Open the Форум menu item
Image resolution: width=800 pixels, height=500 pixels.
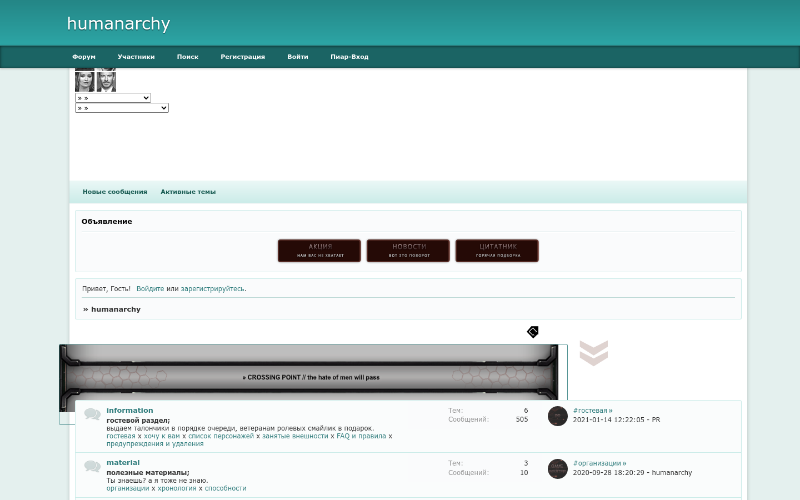pos(84,57)
